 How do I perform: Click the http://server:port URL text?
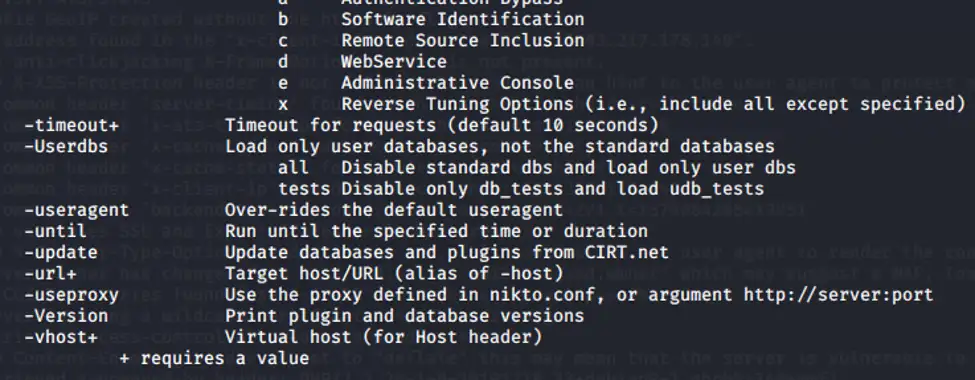838,294
